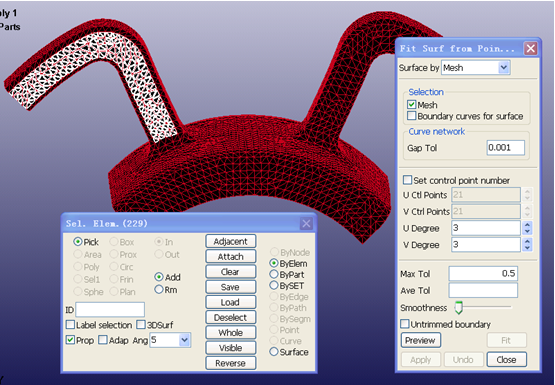Close the Fit Surf from Point dialog
Image resolution: width=555 pixels, height=385 pixels.
click(x=531, y=48)
